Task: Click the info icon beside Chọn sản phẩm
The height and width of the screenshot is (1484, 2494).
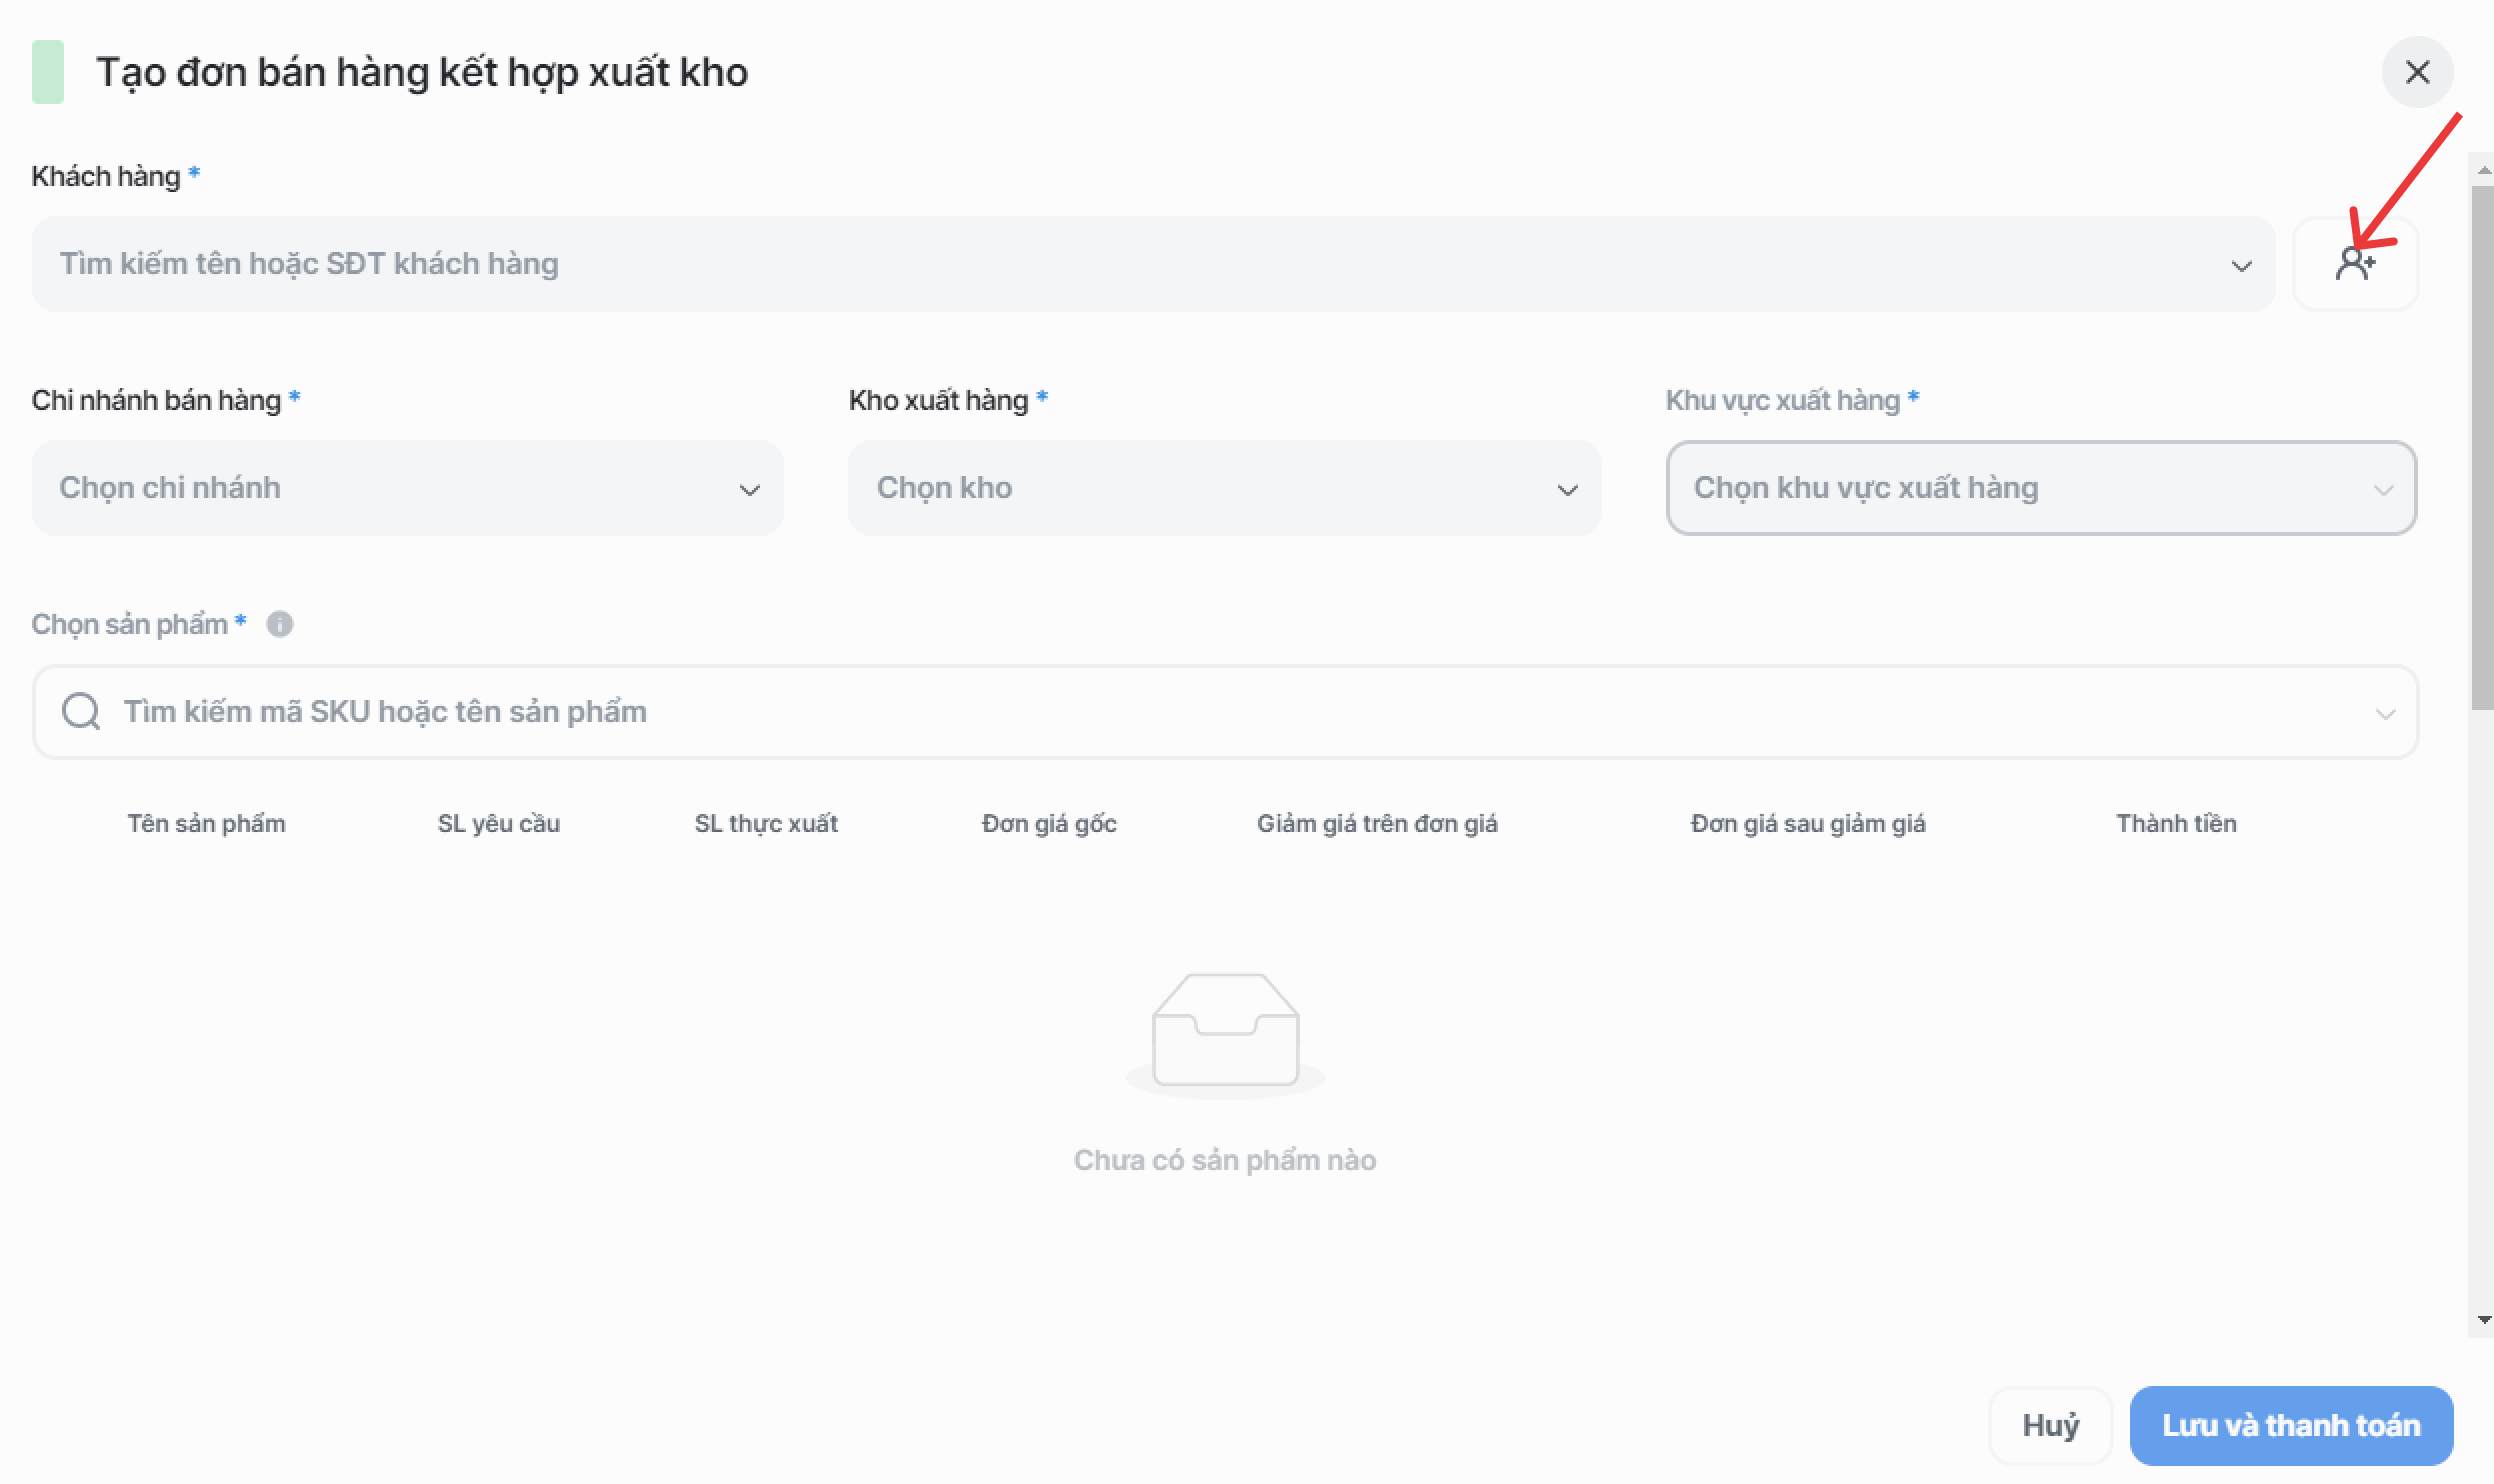Action: (x=280, y=624)
